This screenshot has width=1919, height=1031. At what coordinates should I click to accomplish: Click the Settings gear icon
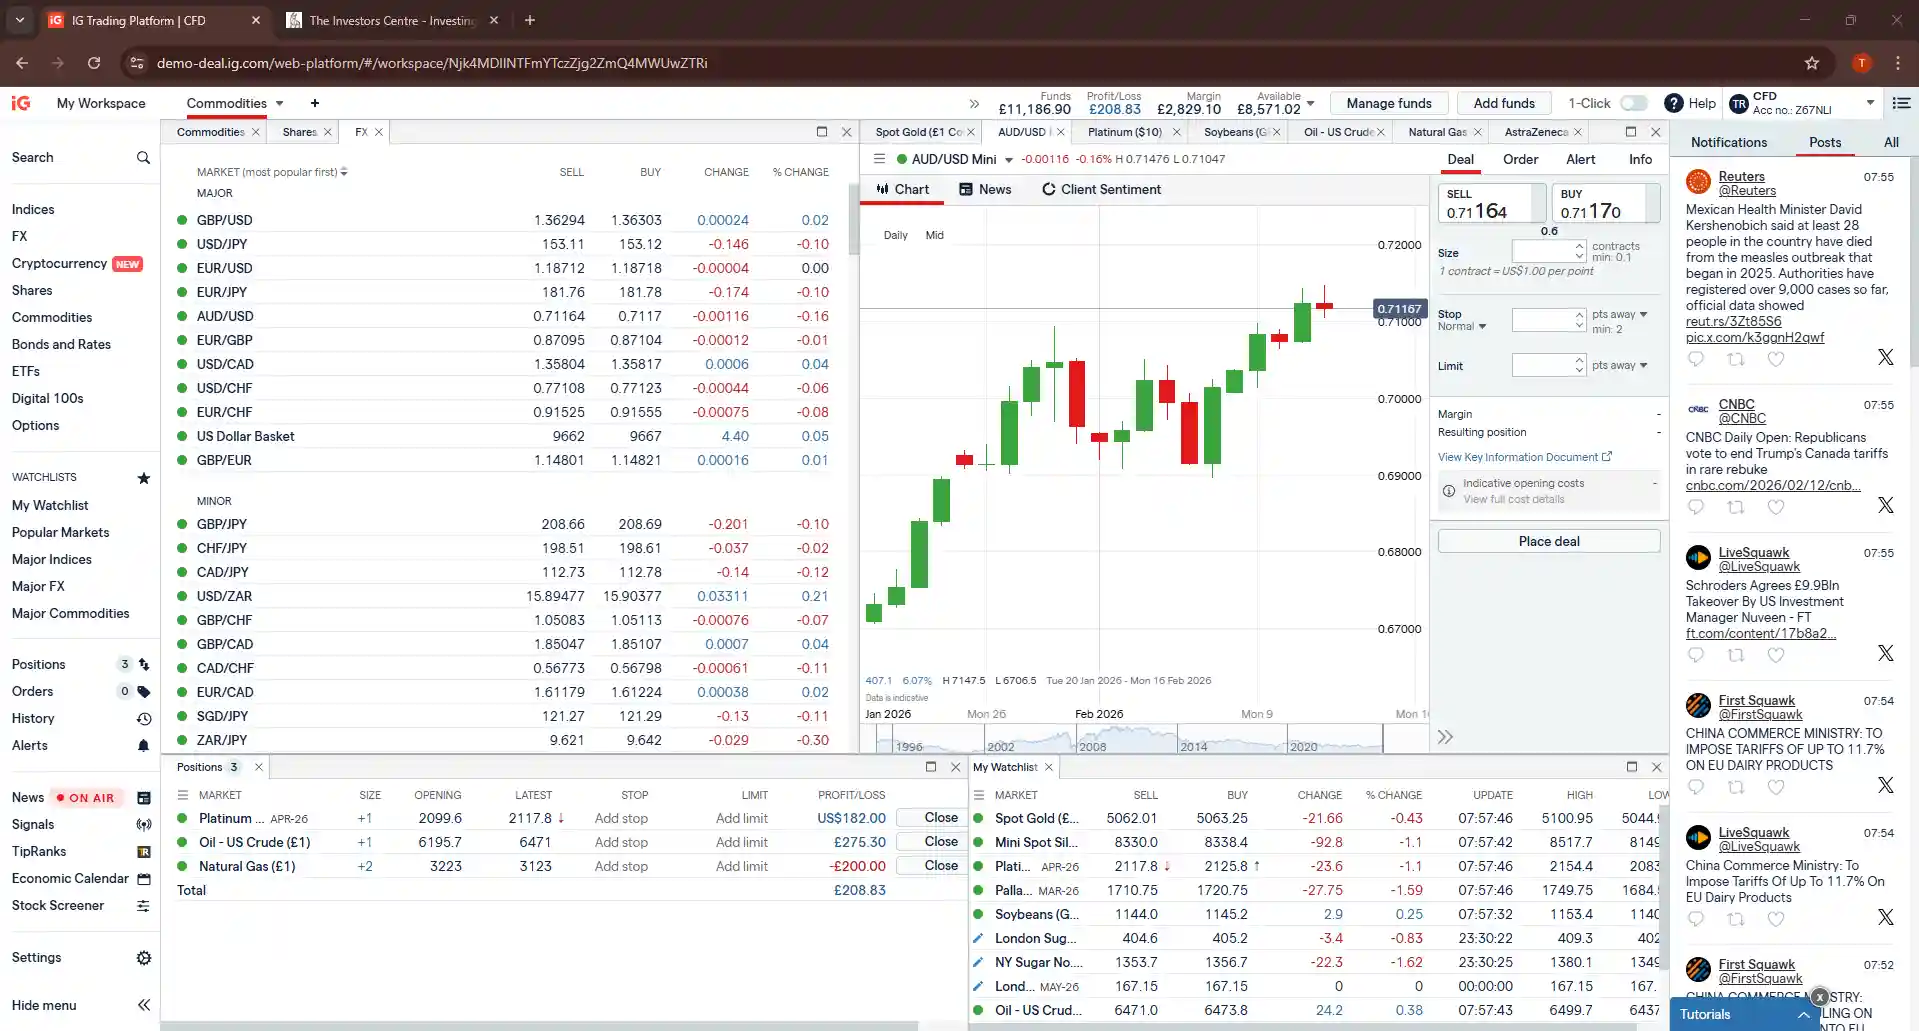(144, 958)
